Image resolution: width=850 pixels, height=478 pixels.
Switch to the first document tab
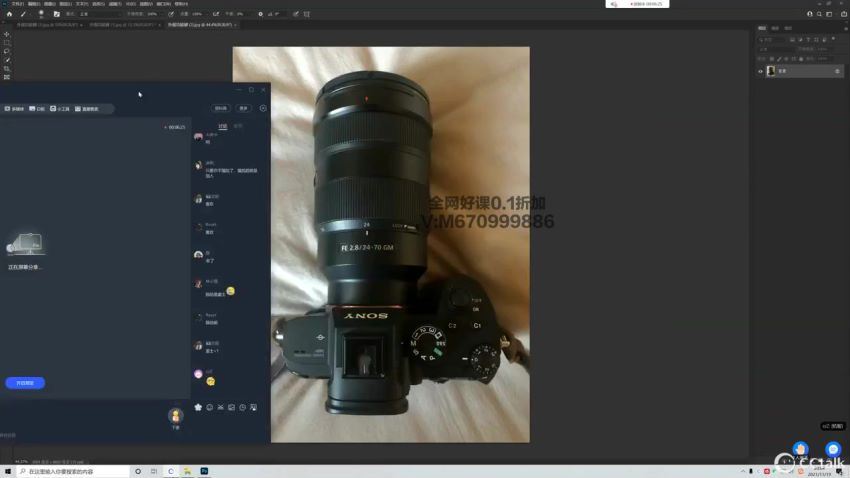pos(48,25)
